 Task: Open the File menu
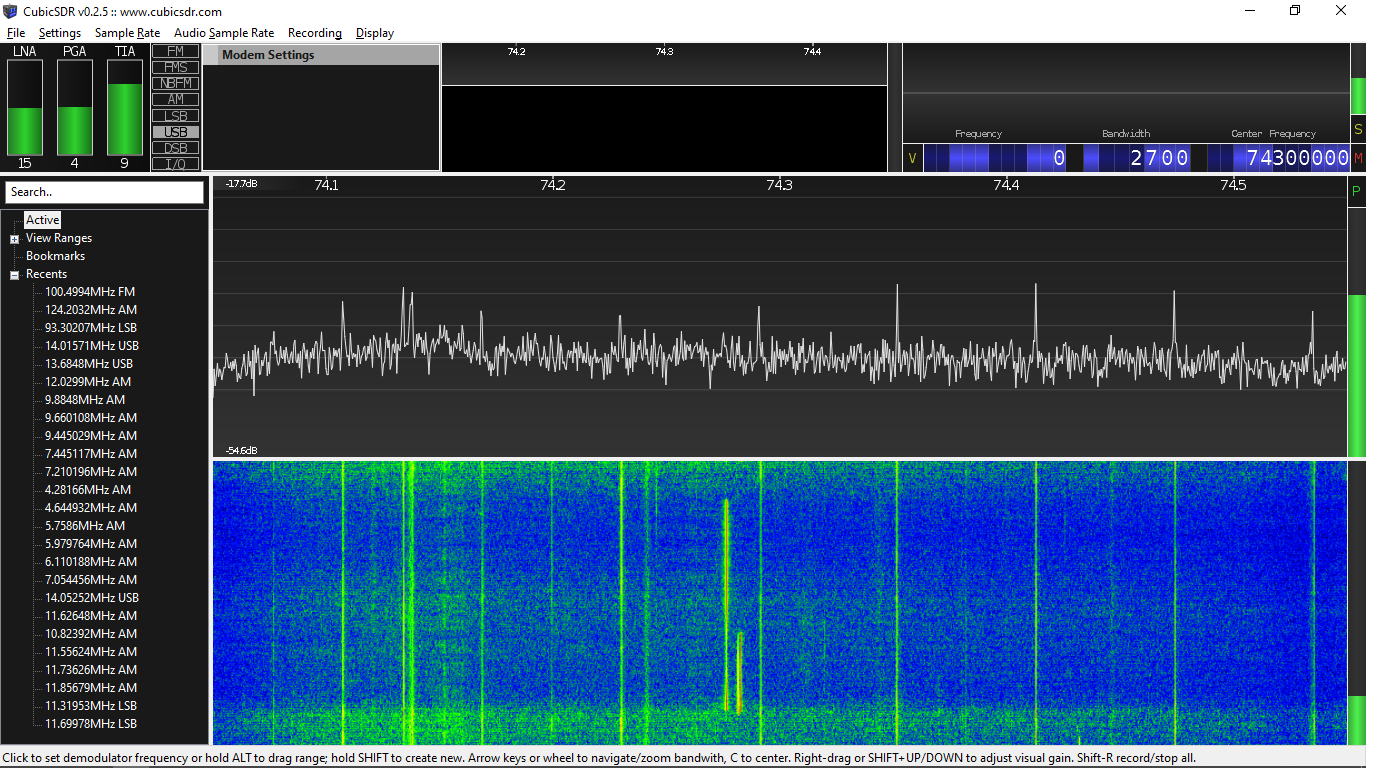click(15, 33)
